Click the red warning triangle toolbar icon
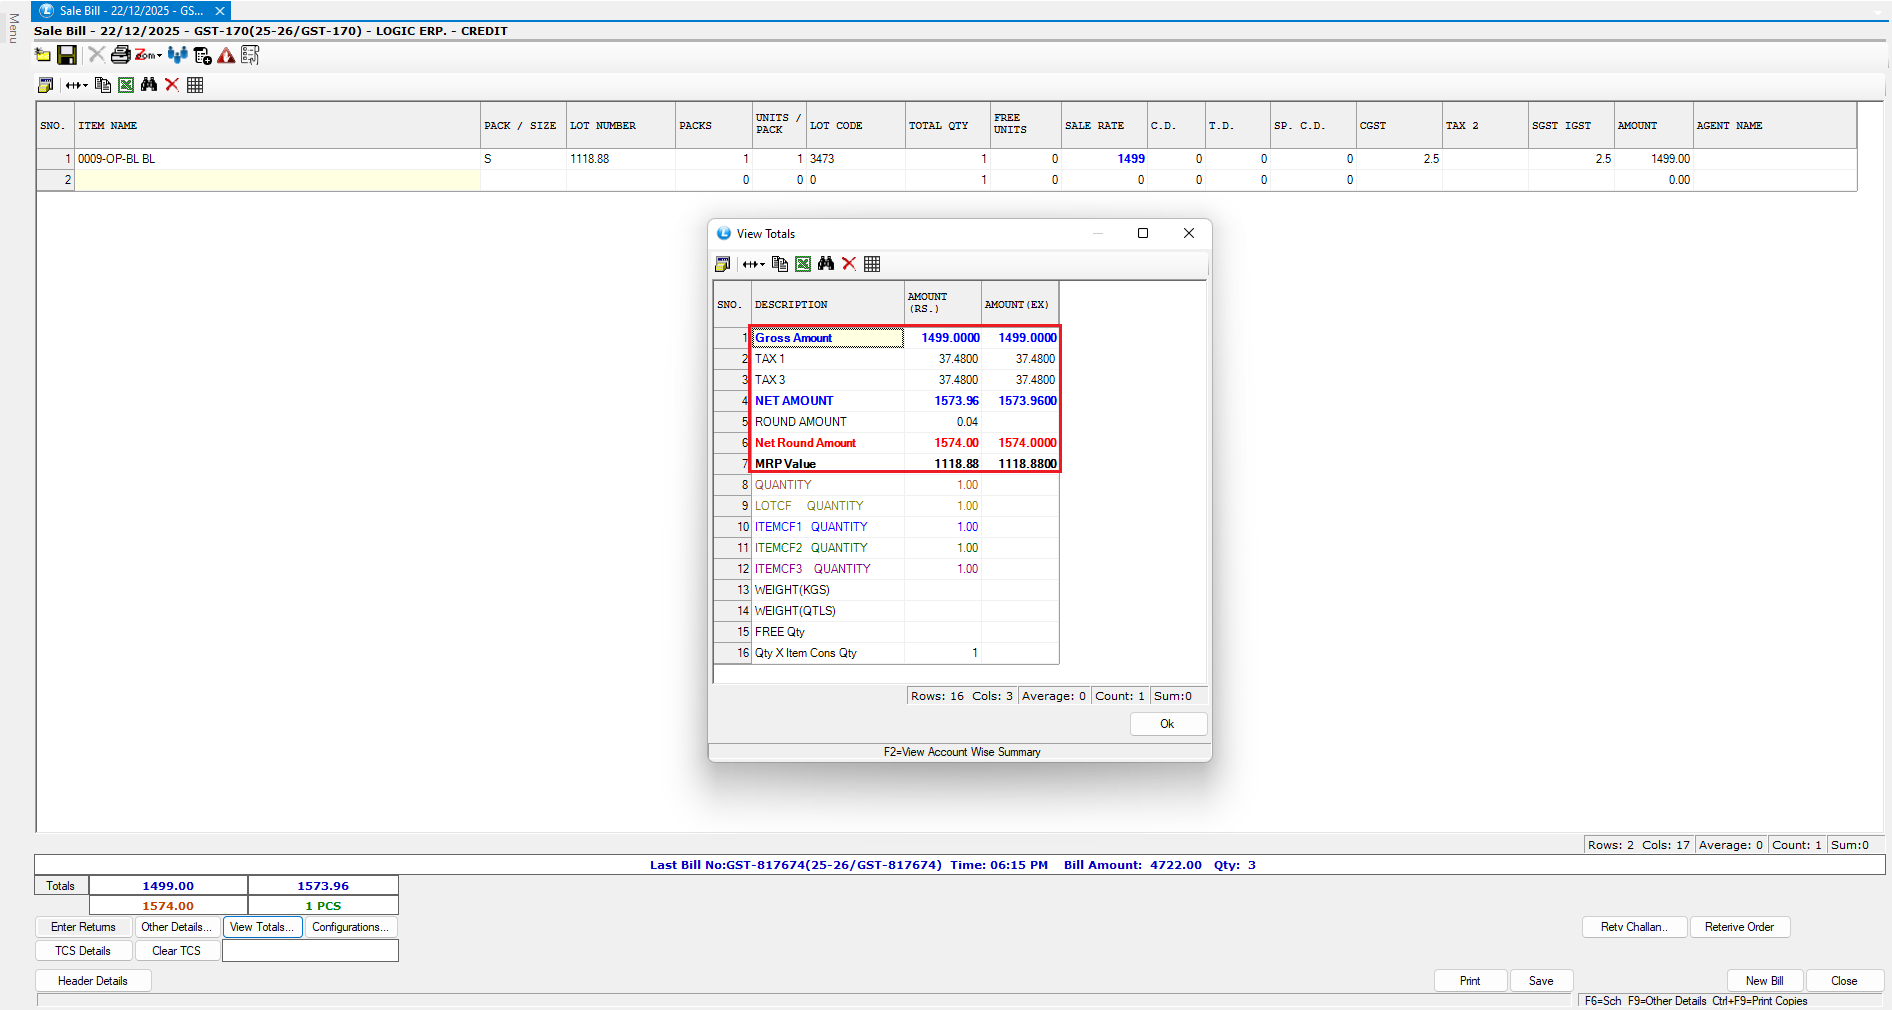1892x1010 pixels. (x=226, y=56)
